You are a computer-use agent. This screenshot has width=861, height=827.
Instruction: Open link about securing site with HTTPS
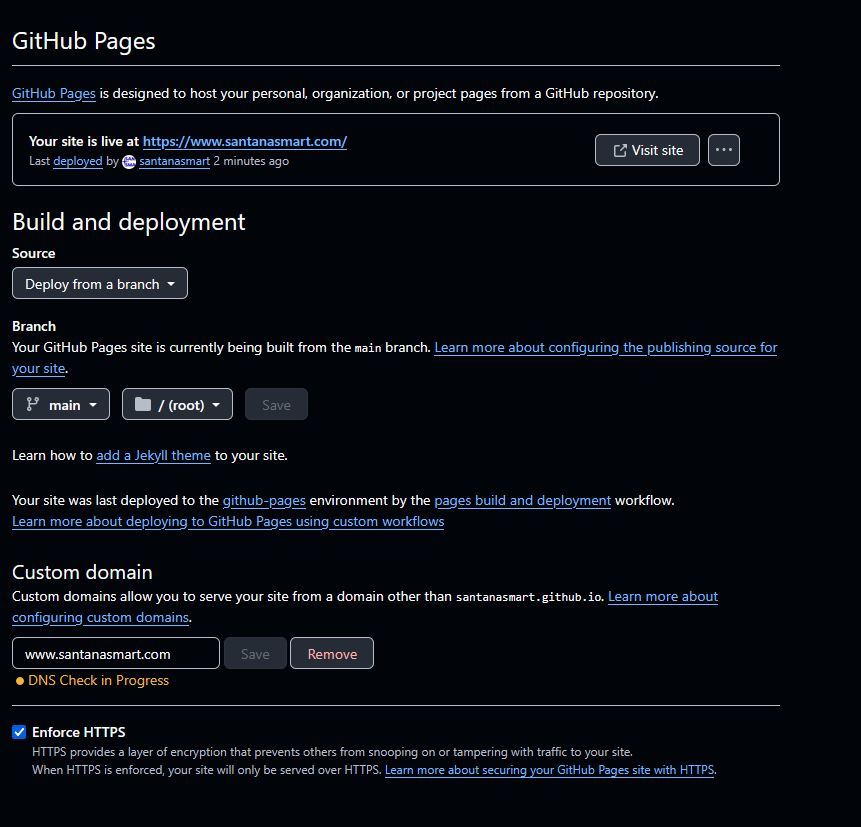[x=549, y=771]
